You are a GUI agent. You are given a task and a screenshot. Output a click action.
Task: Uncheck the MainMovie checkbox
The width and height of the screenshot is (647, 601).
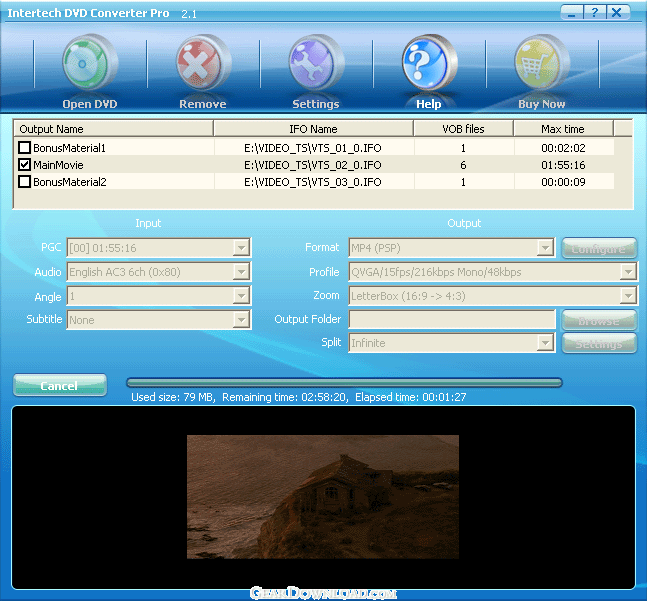25,165
